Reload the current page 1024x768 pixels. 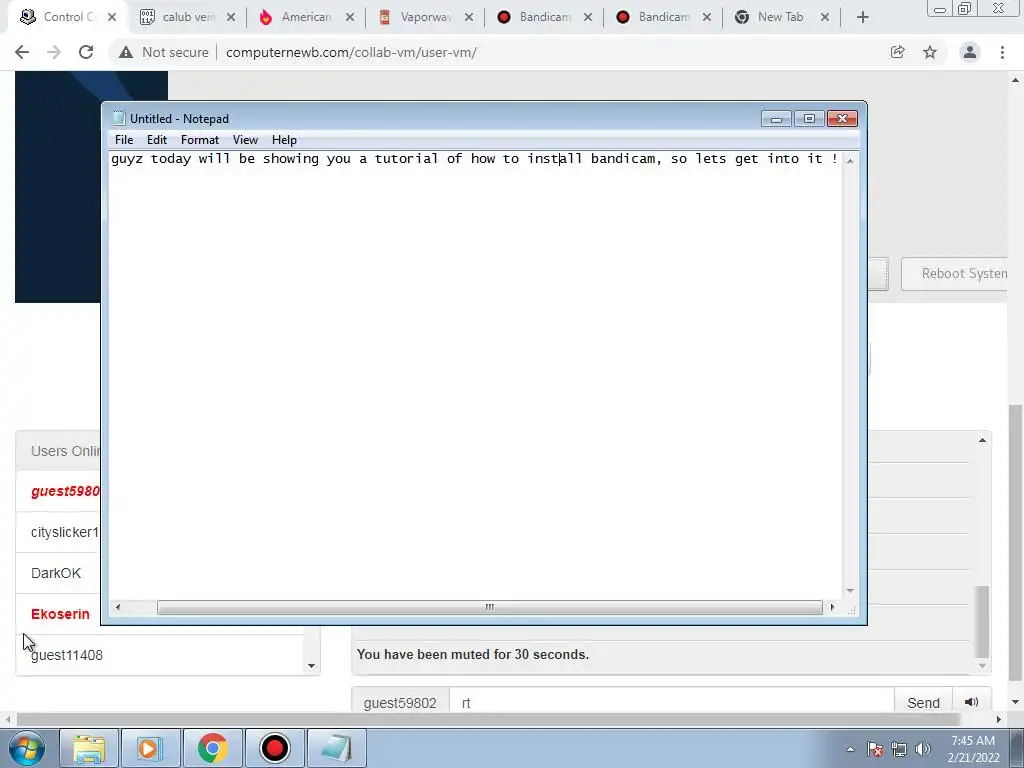click(x=86, y=52)
